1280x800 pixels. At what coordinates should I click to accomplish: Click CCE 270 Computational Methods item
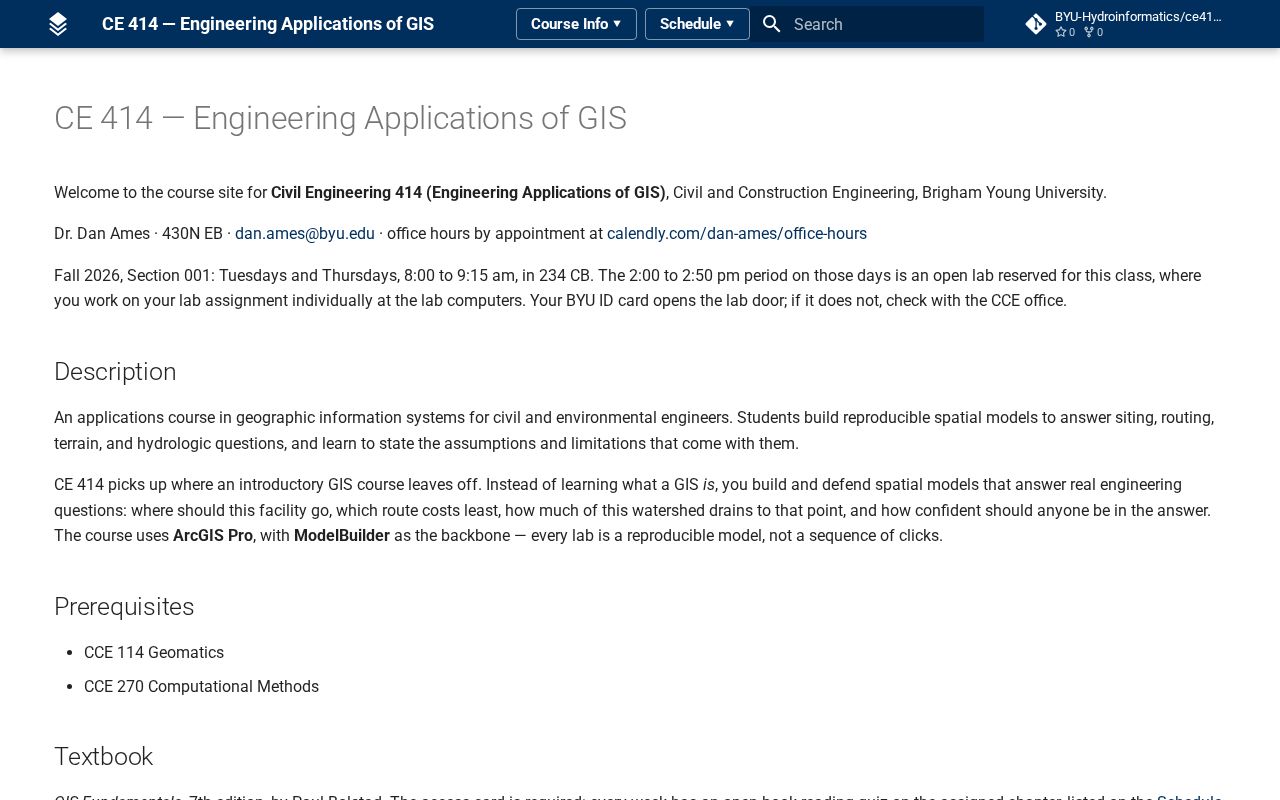pyautogui.click(x=201, y=687)
